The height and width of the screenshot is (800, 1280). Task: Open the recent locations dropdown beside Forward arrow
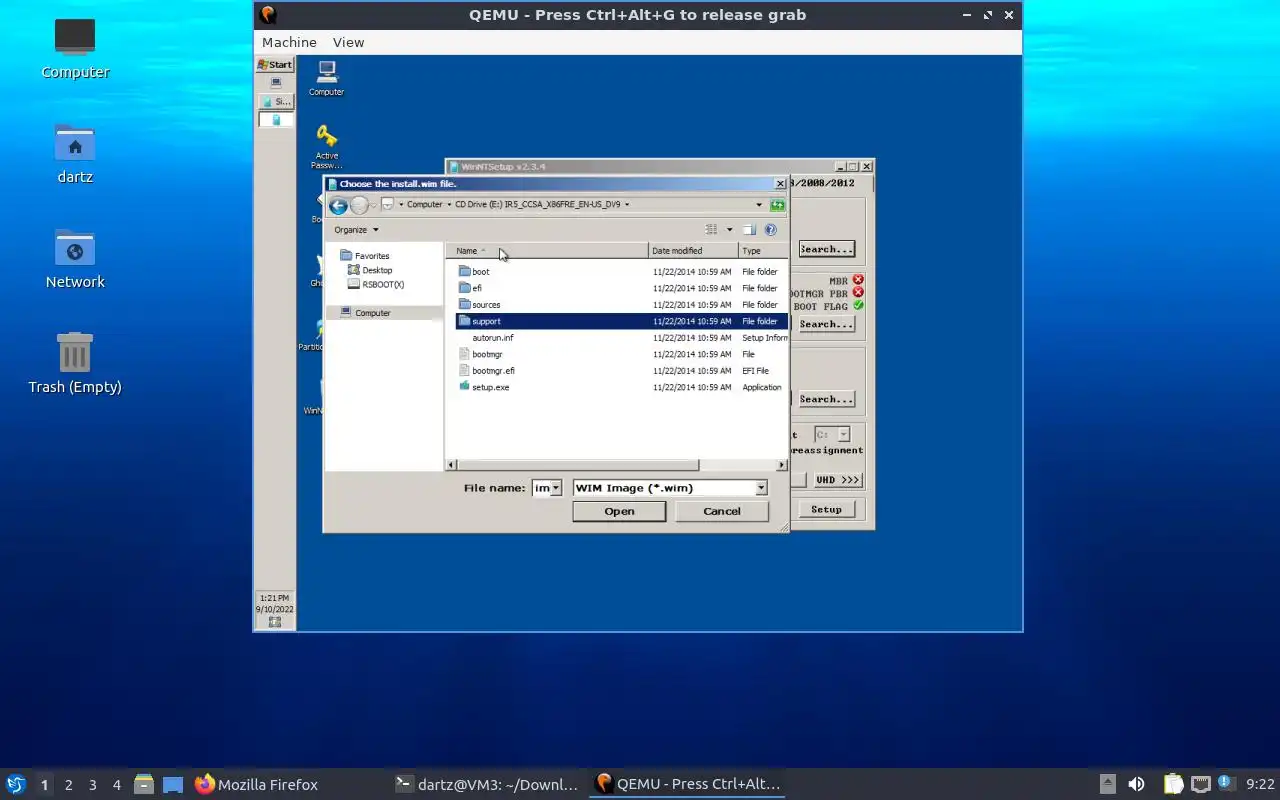tap(374, 205)
